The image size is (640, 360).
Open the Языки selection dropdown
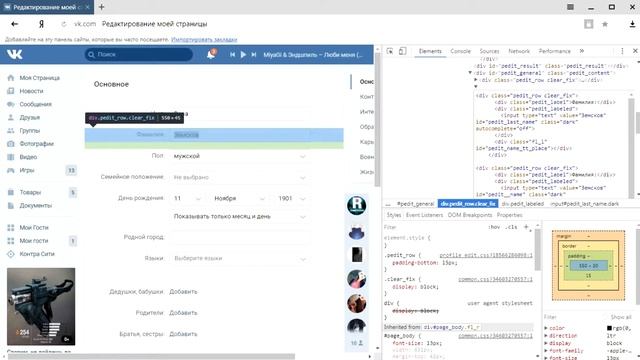pos(239,258)
